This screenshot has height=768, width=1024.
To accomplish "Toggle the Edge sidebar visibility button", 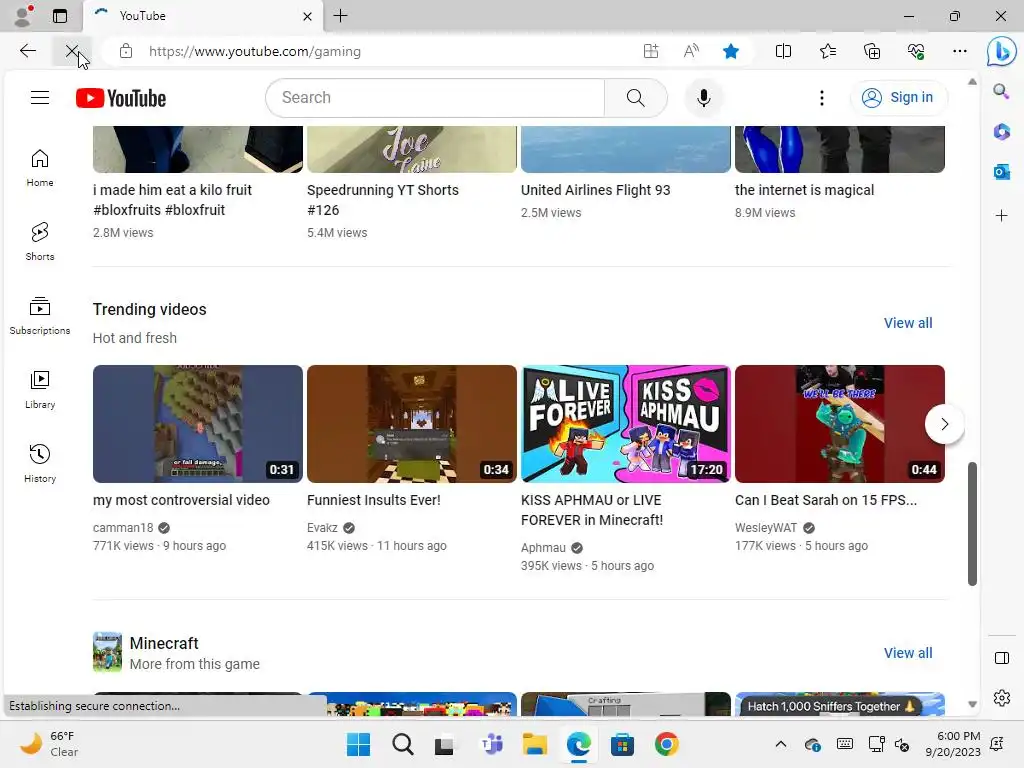I will 1001,658.
